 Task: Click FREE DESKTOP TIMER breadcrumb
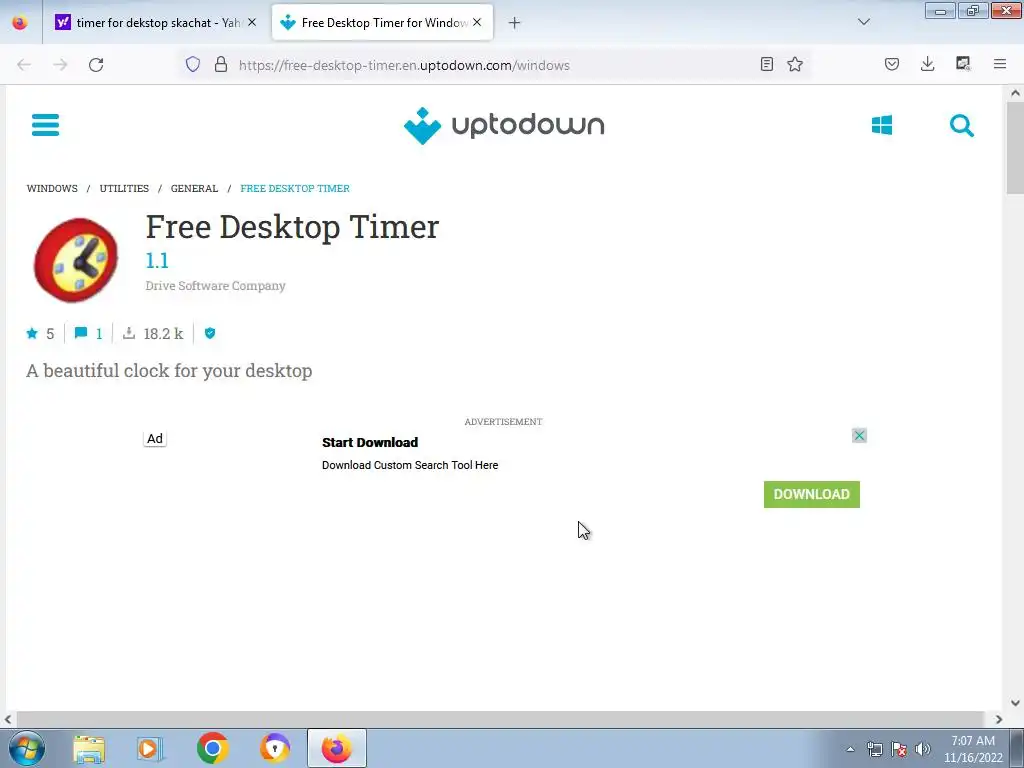[x=295, y=188]
